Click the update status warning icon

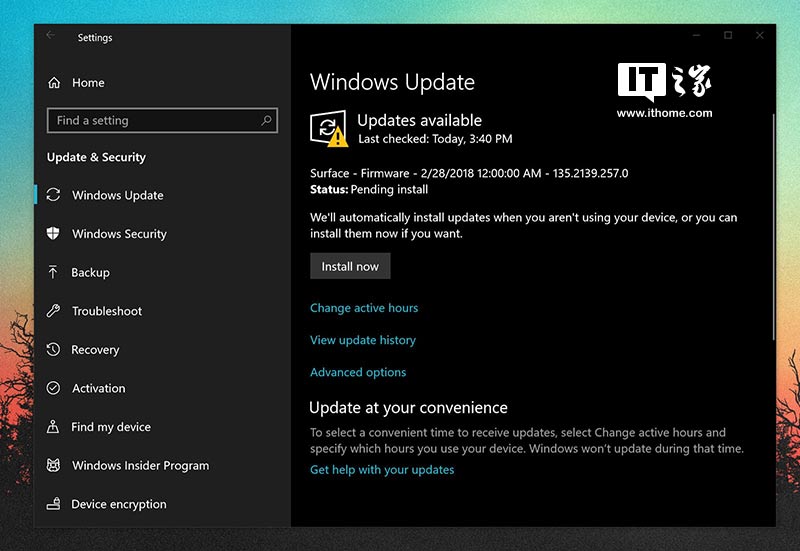[329, 129]
